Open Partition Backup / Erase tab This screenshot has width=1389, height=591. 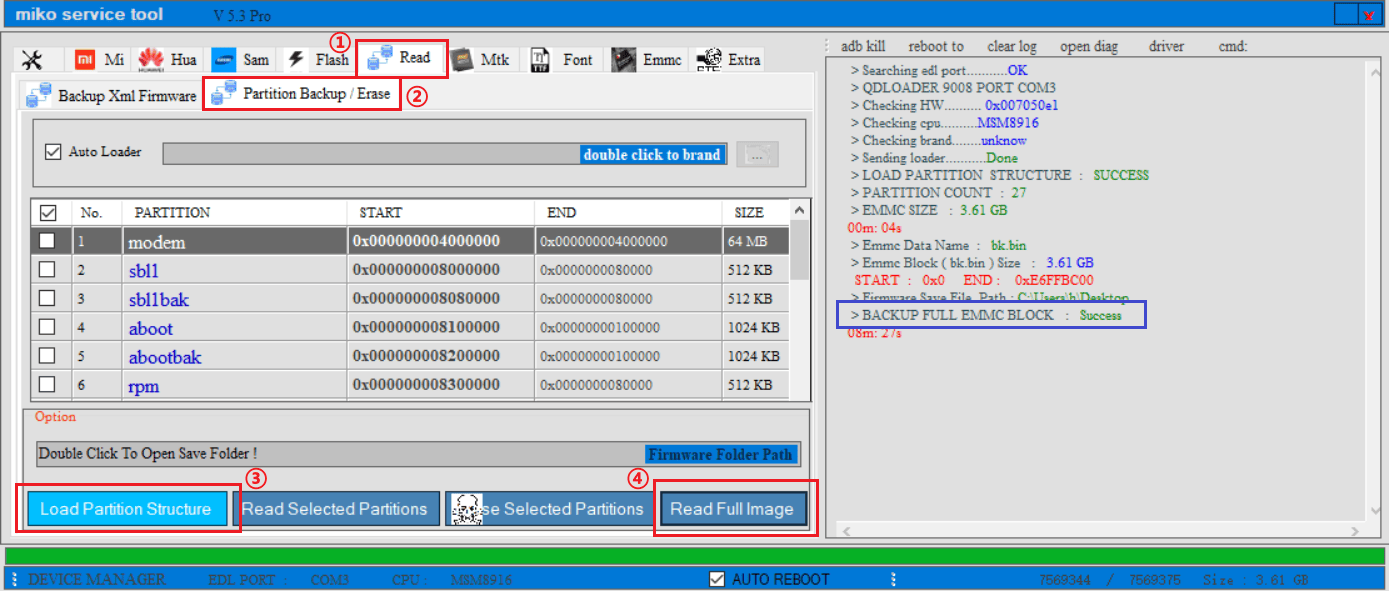pos(302,94)
